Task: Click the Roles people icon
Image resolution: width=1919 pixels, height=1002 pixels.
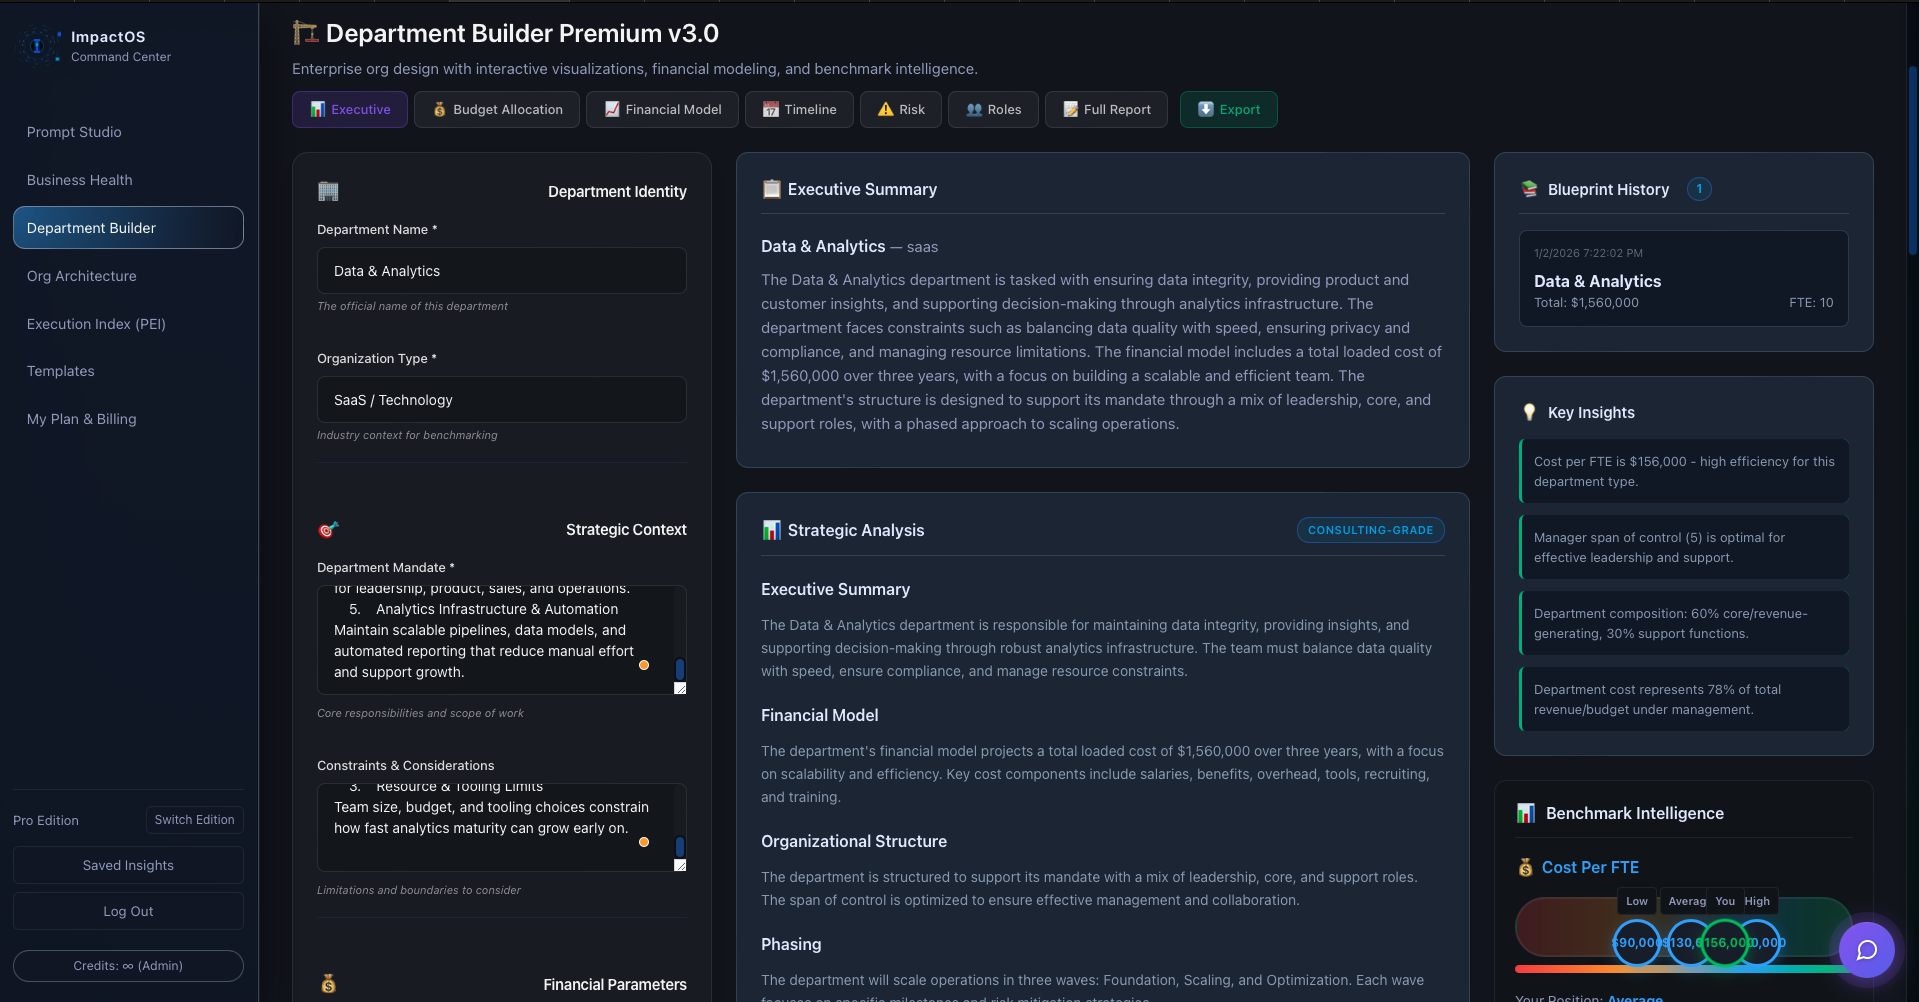Action: (973, 109)
